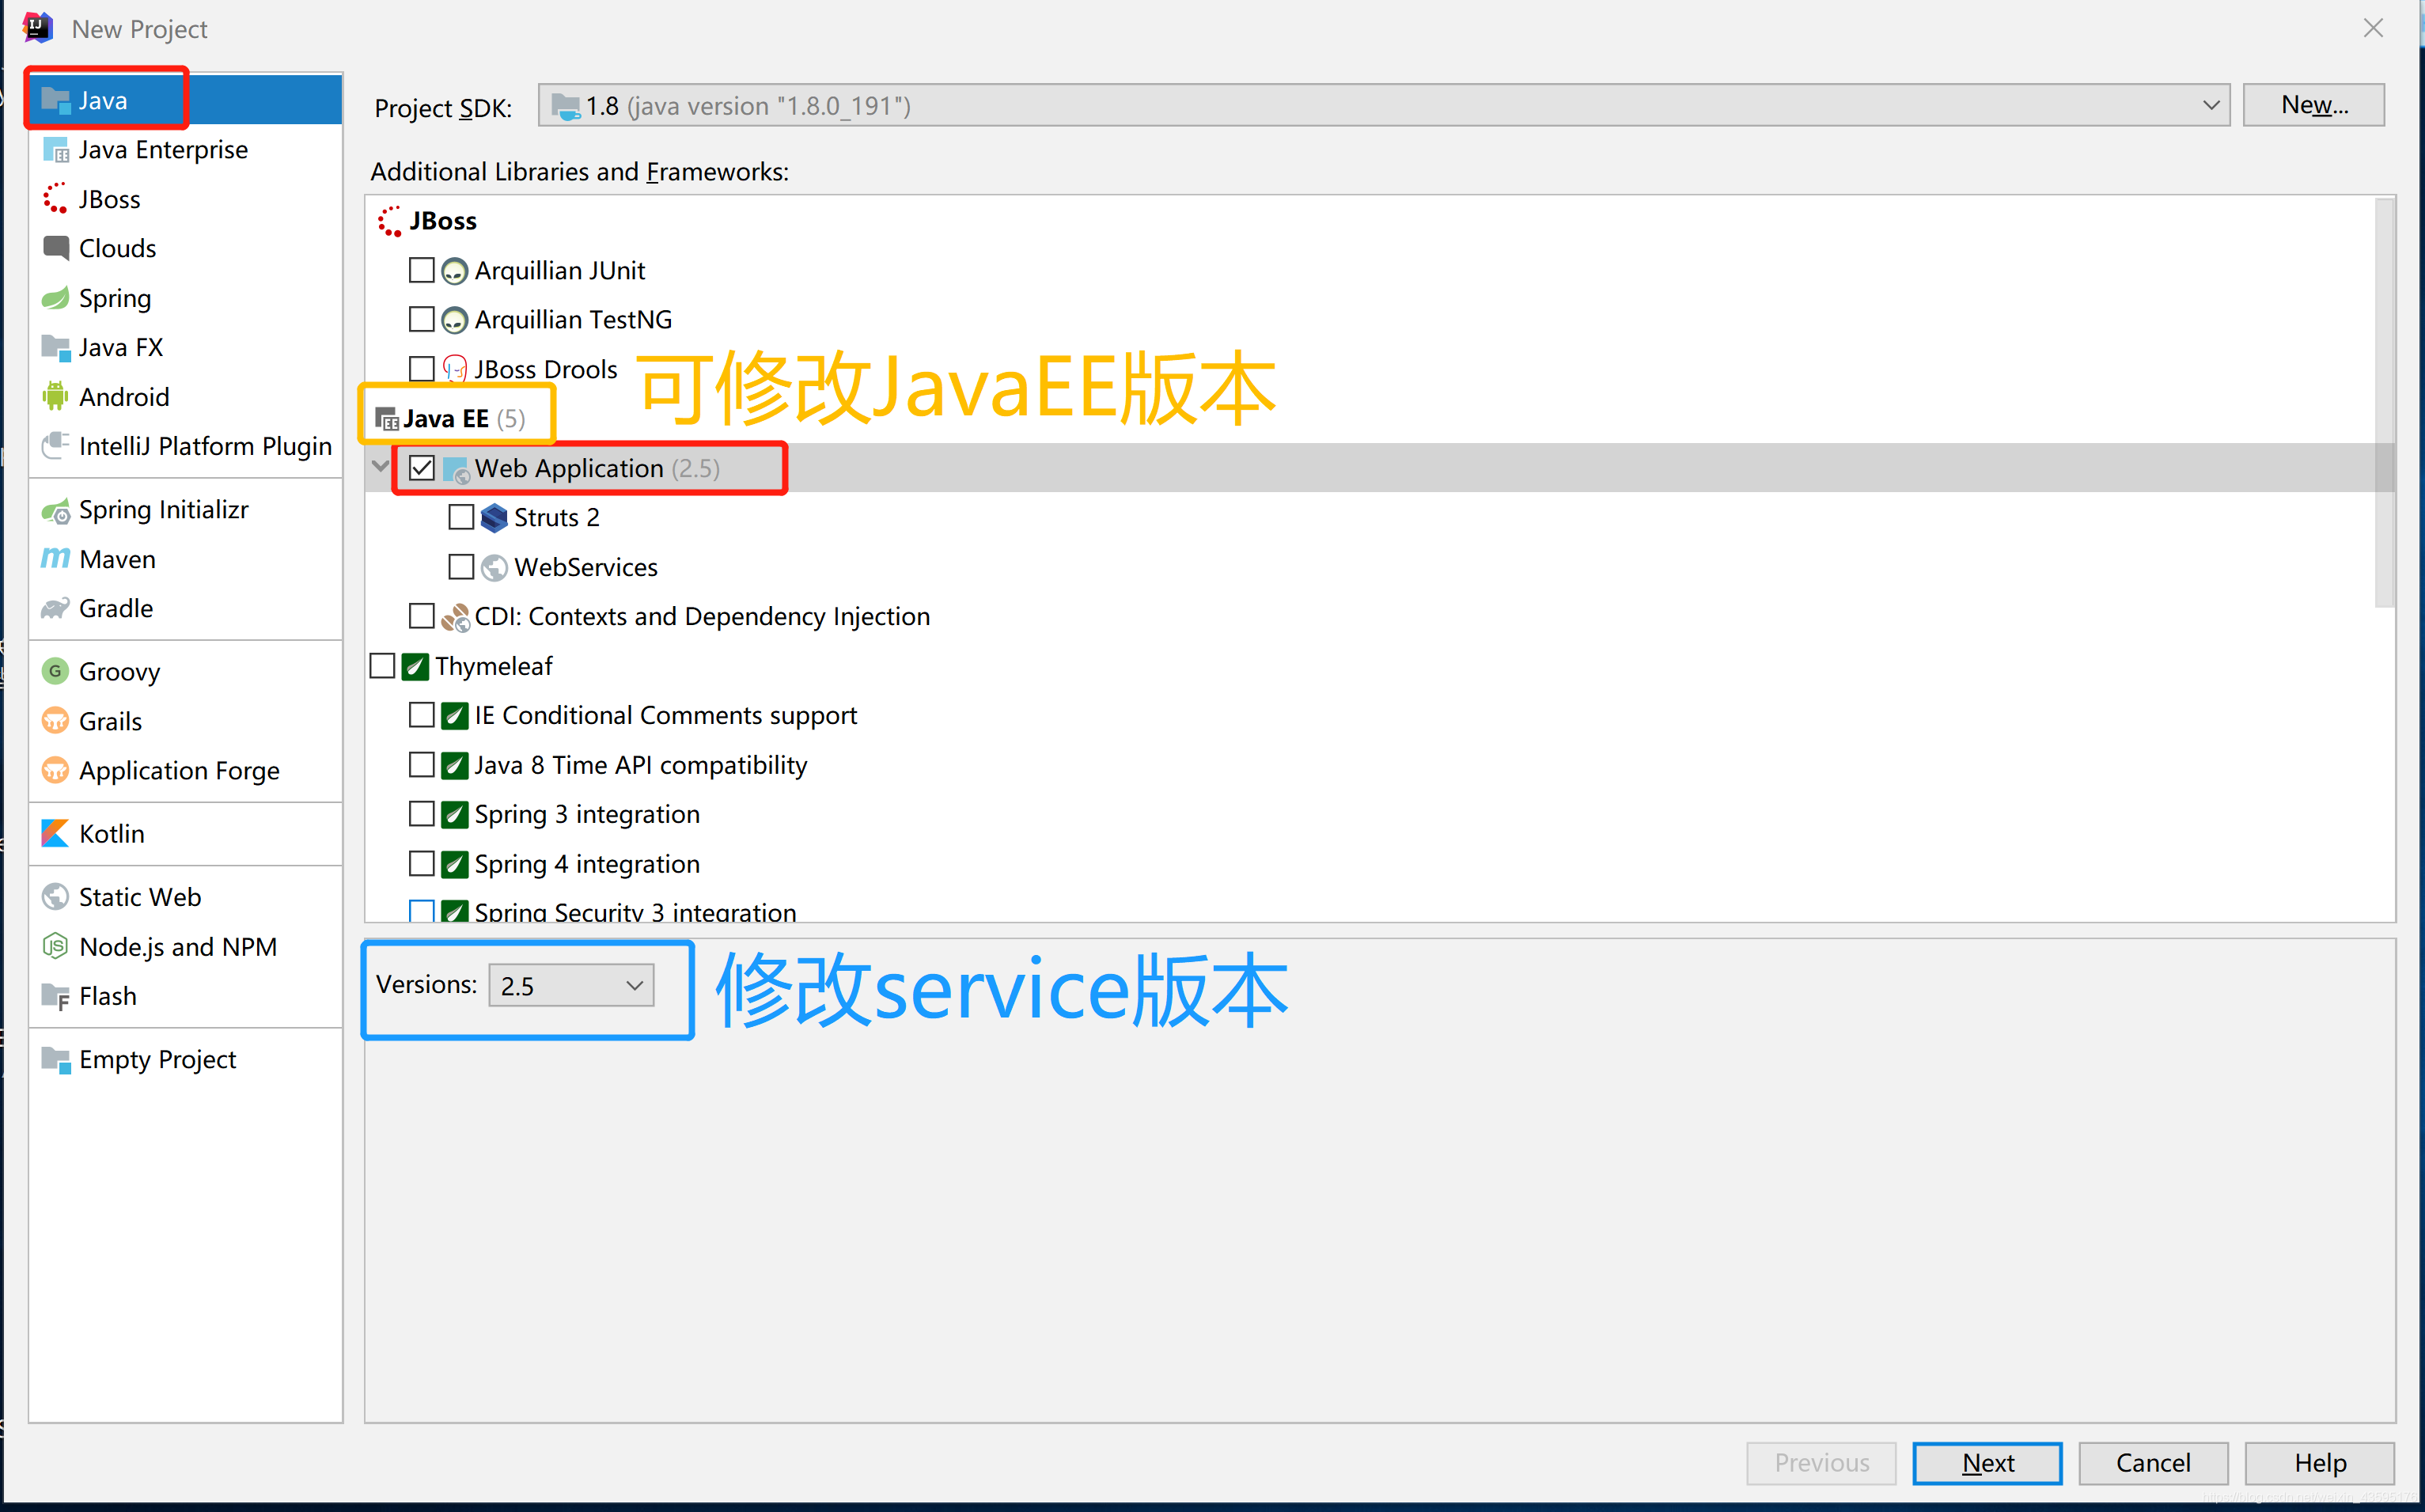The image size is (2425, 1512).
Task: Select the Application Forge icon
Action: click(56, 770)
